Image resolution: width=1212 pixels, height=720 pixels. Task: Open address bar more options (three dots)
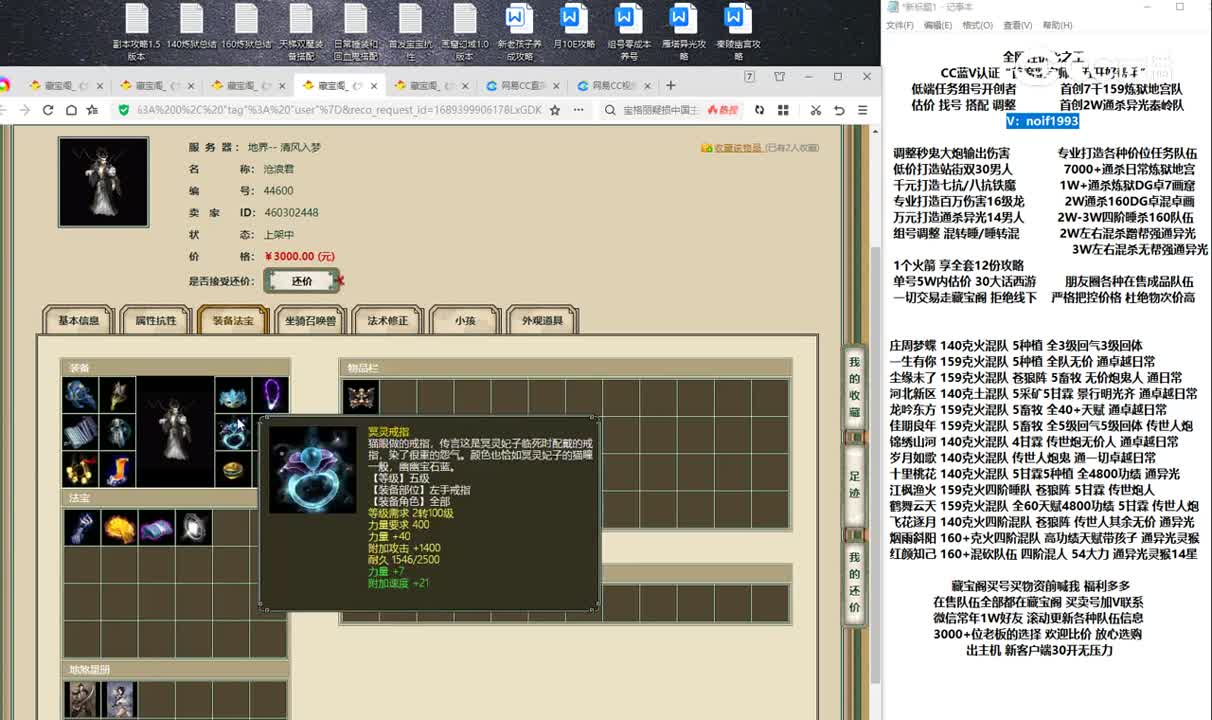[x=580, y=110]
